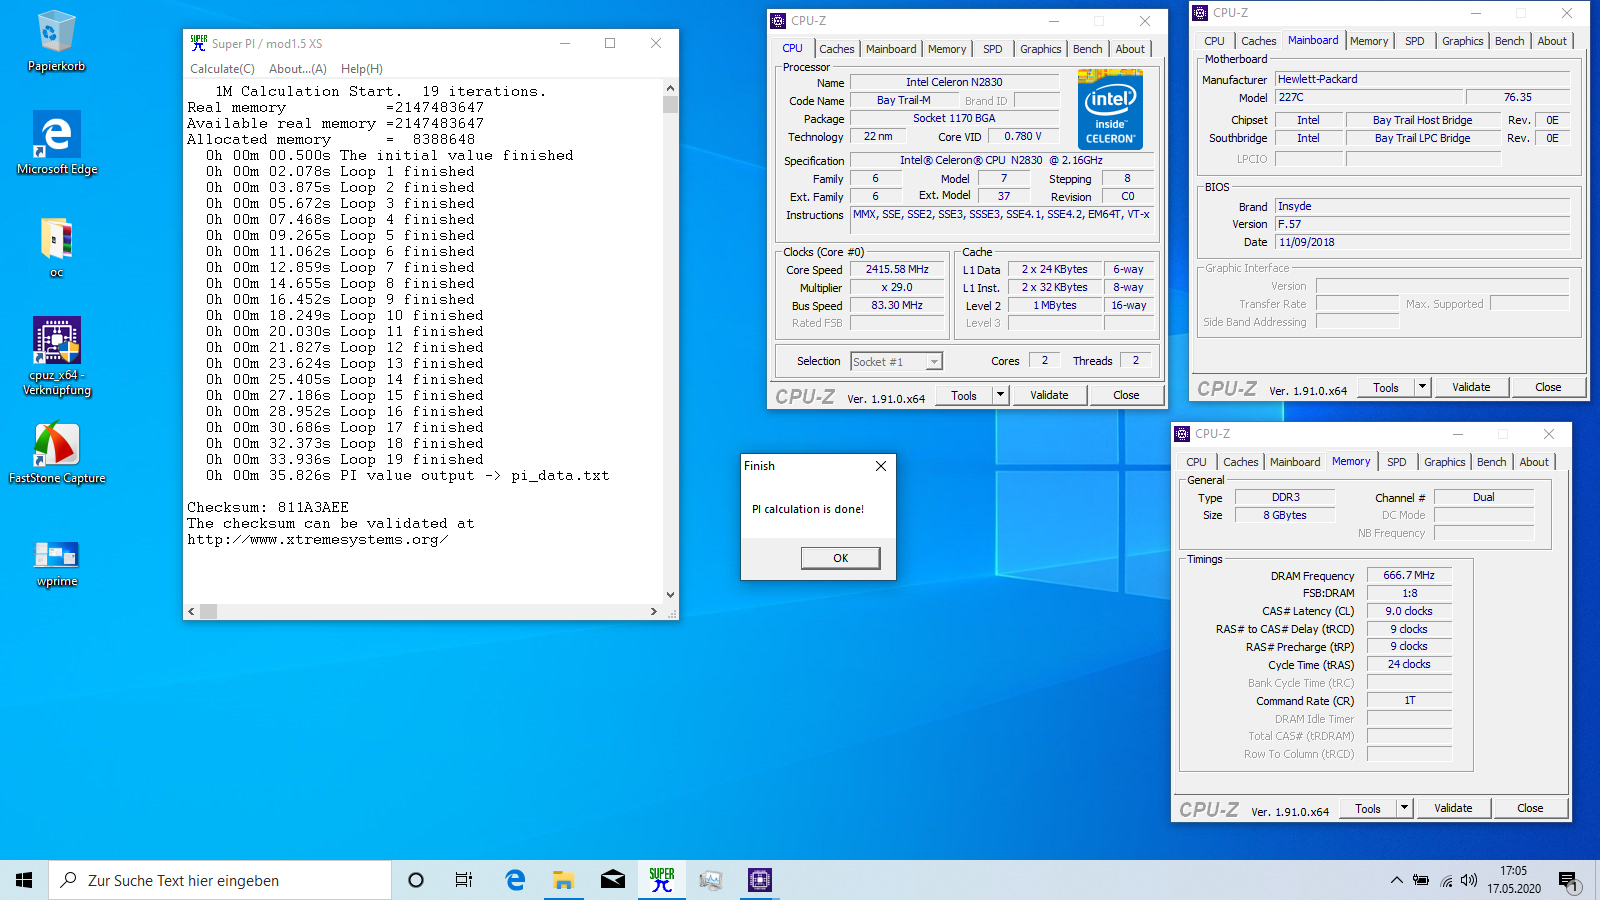The width and height of the screenshot is (1600, 900).
Task: Click Close button in CPU window
Action: (1126, 395)
